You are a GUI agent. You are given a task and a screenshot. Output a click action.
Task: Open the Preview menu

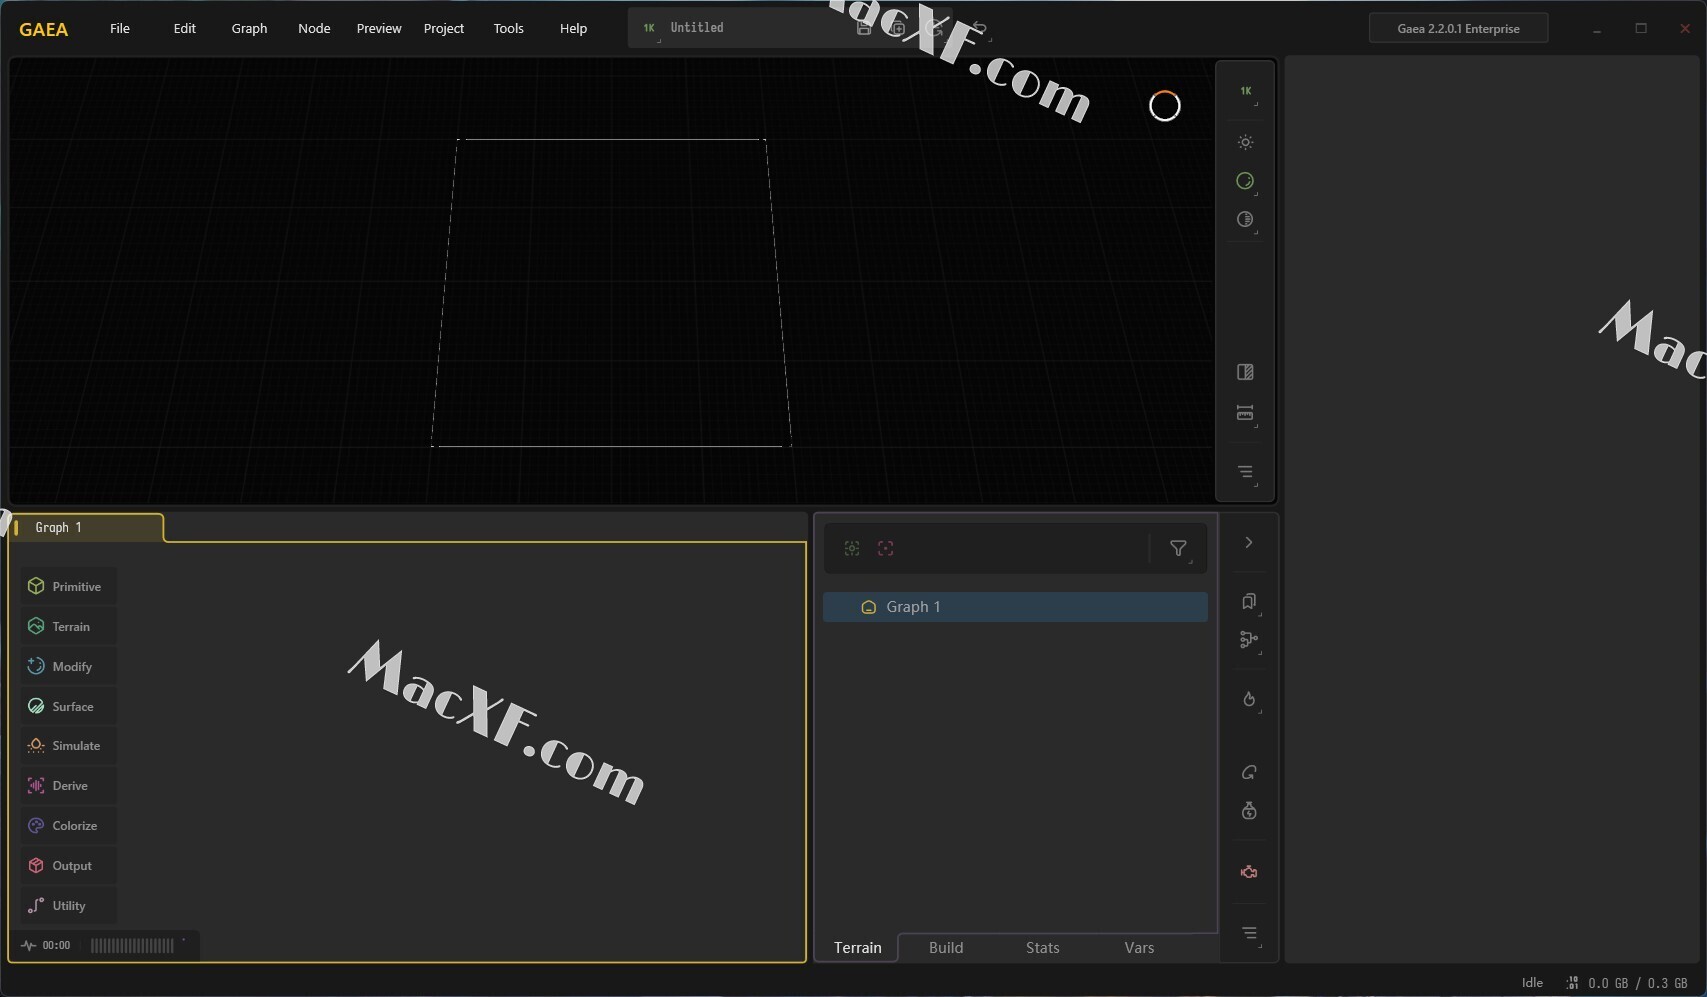pos(379,28)
